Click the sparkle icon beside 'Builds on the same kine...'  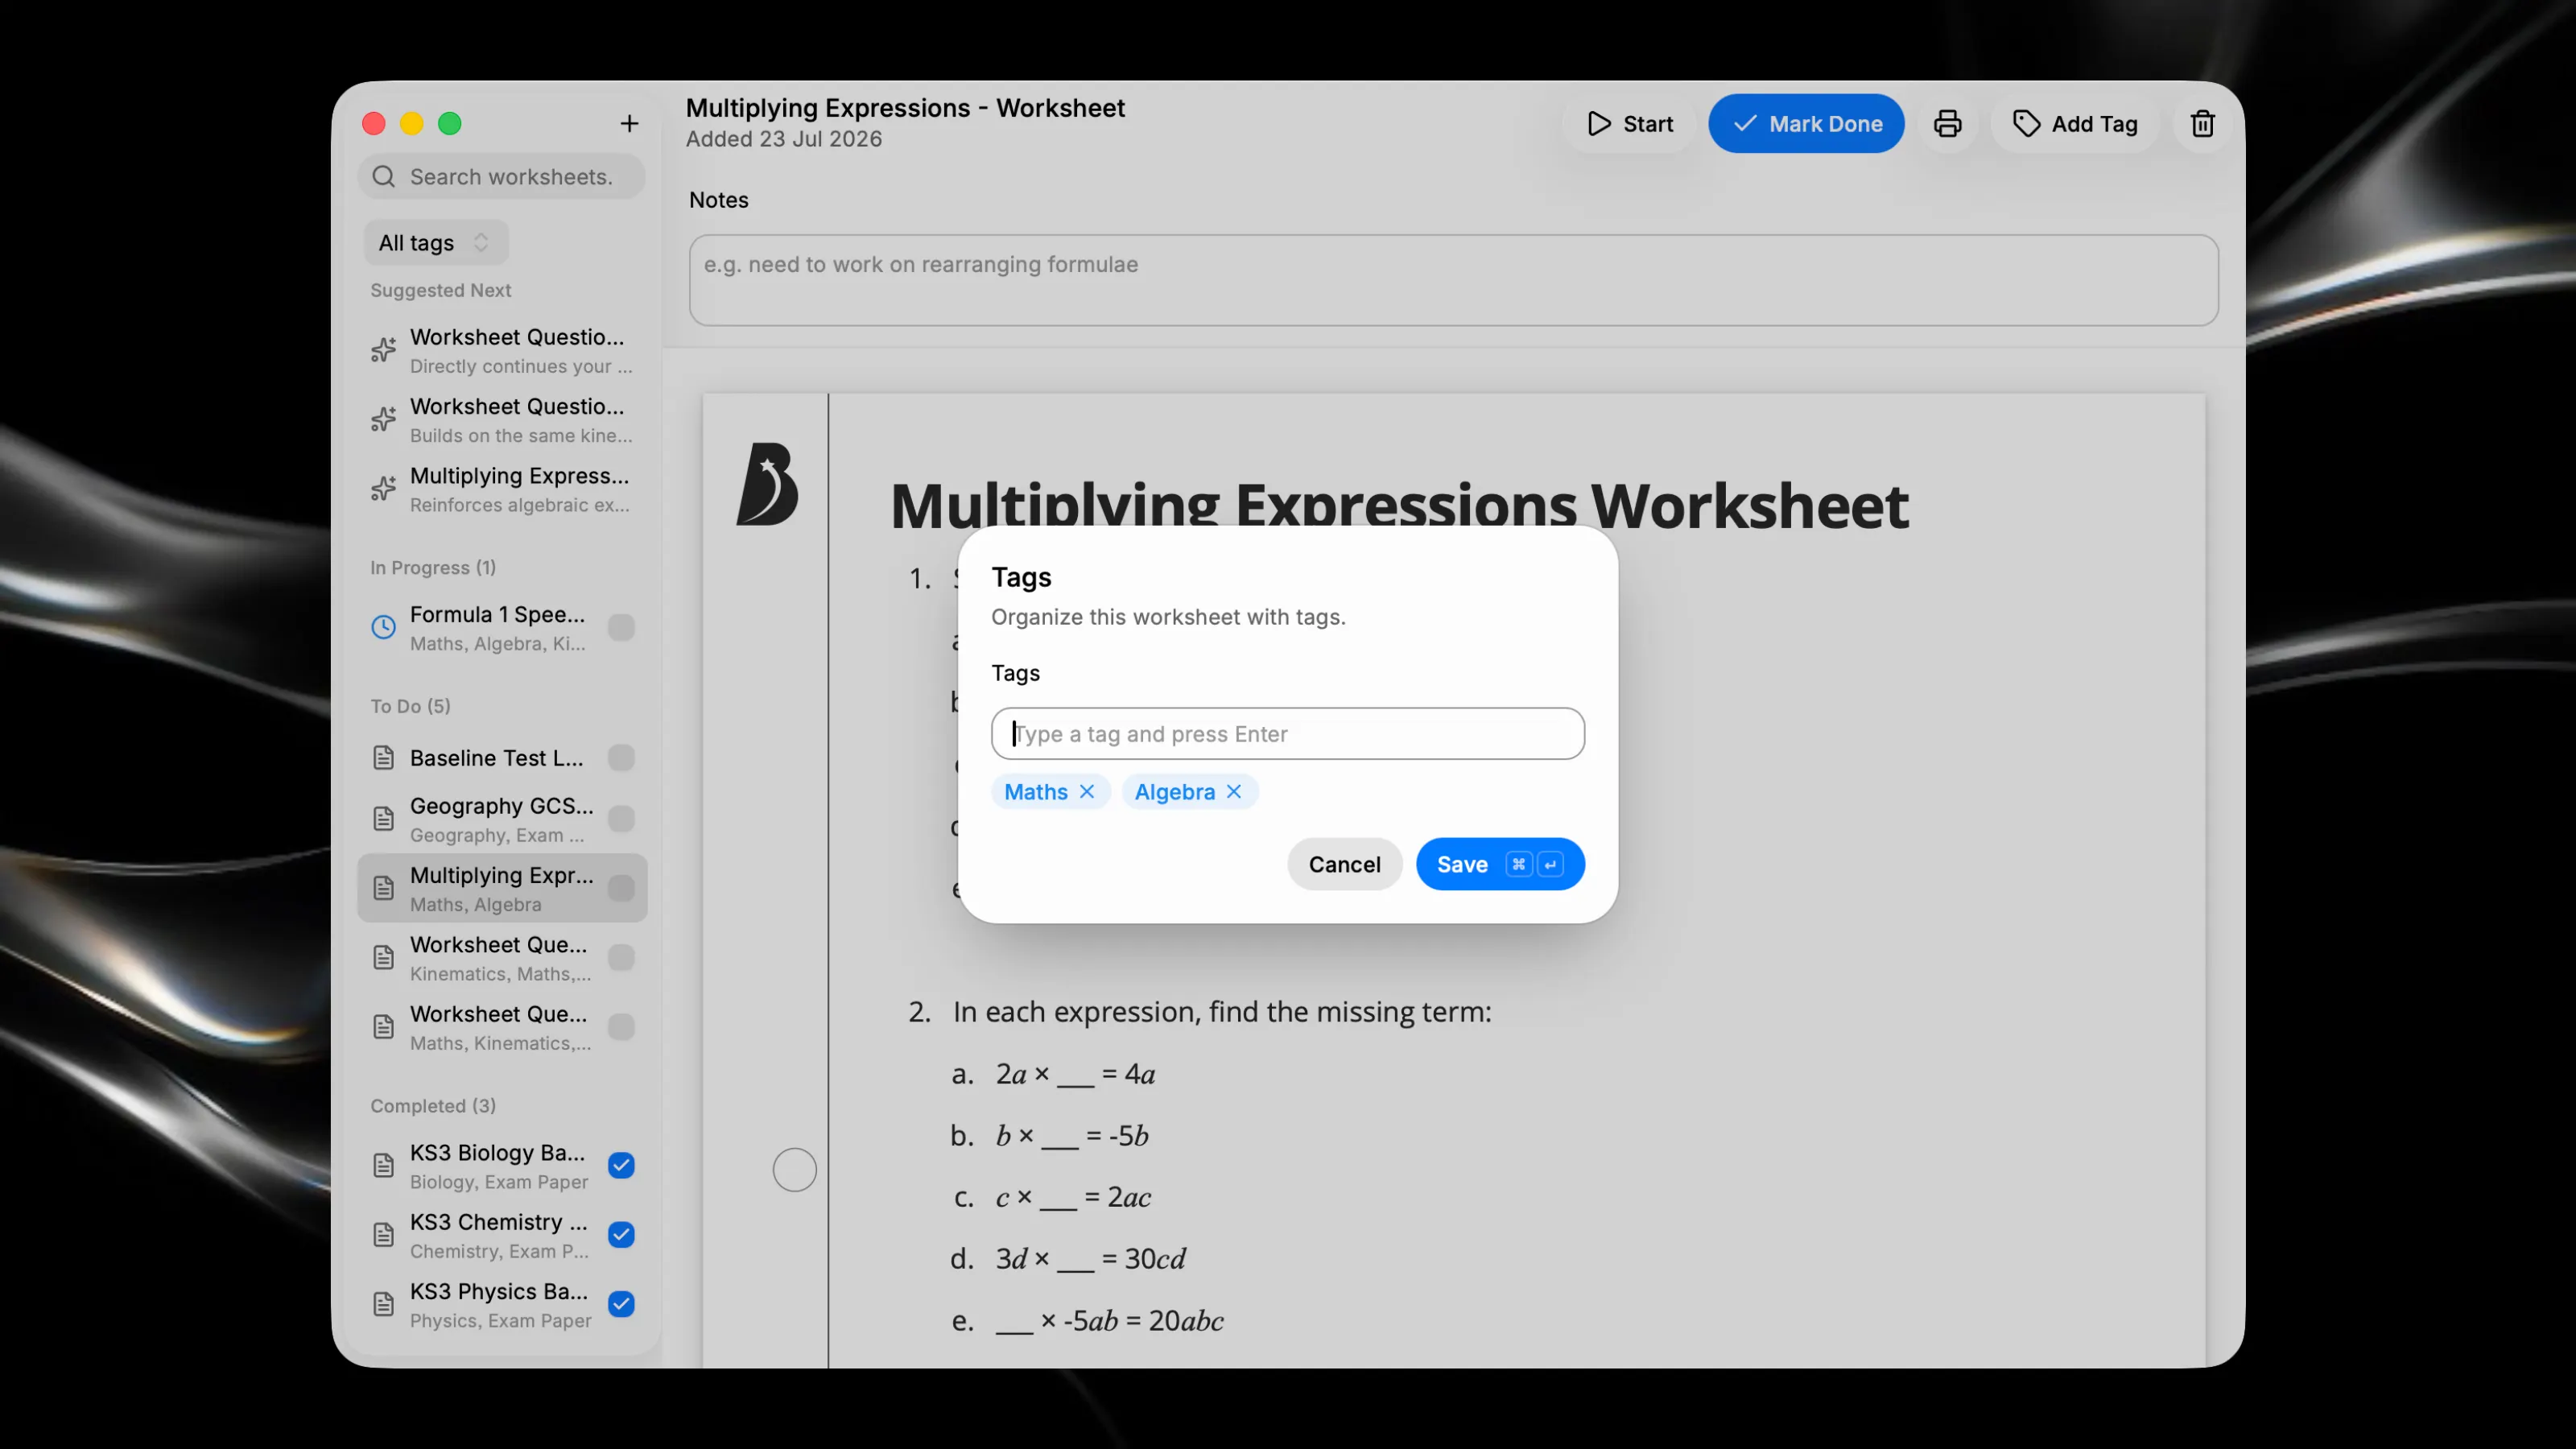[384, 419]
